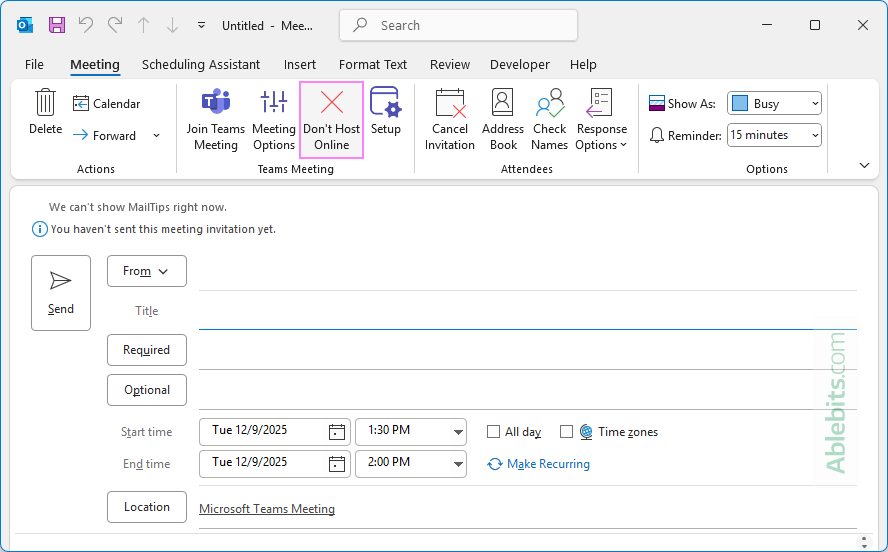
Task: Open Meeting Options
Action: click(x=274, y=119)
